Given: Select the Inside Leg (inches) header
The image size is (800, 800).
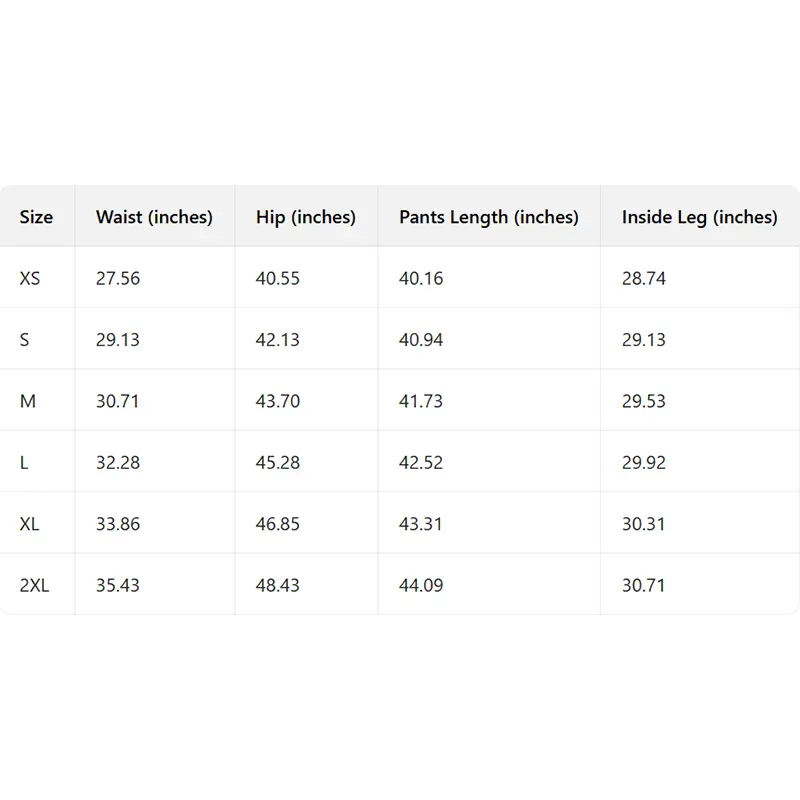Looking at the screenshot, I should 699,217.
